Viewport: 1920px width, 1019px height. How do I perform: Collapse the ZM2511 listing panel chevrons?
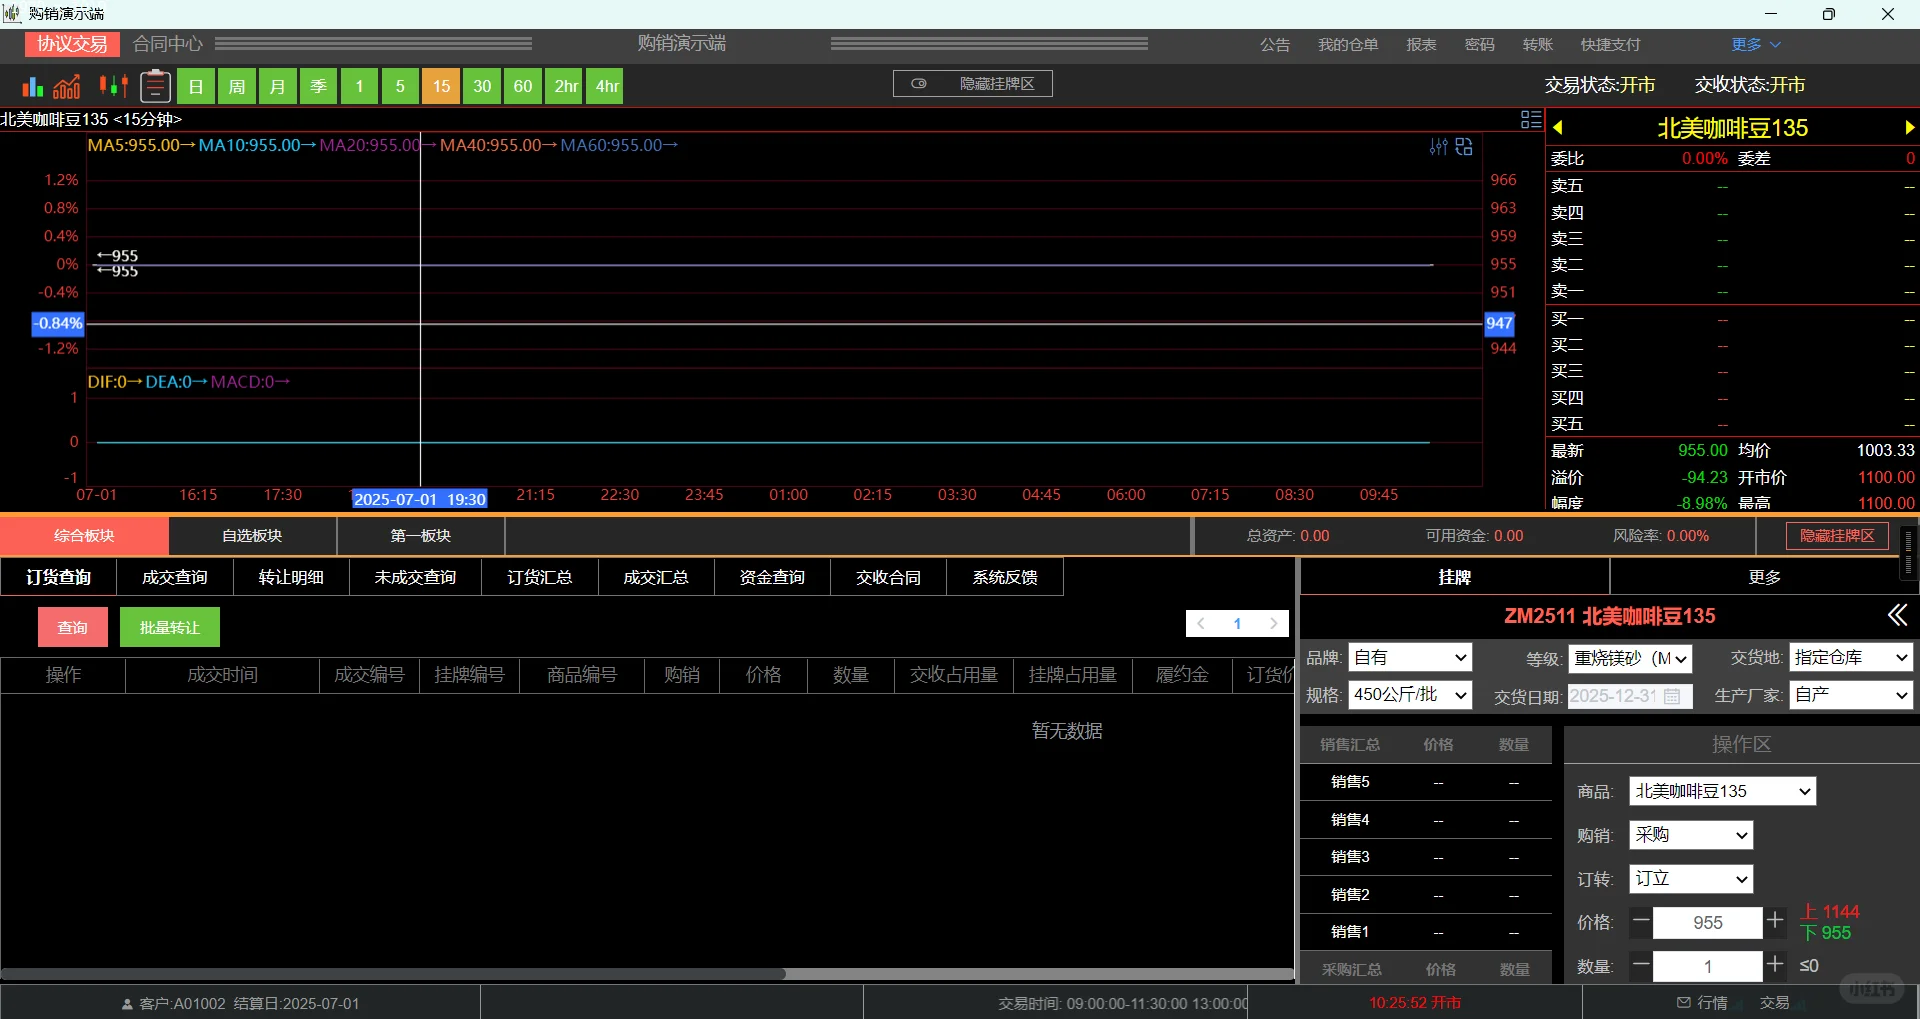[x=1897, y=615]
